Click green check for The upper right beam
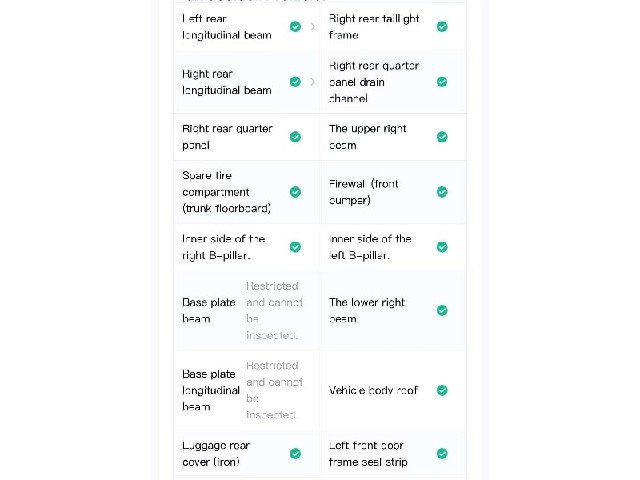640x480 pixels. pyautogui.click(x=442, y=137)
